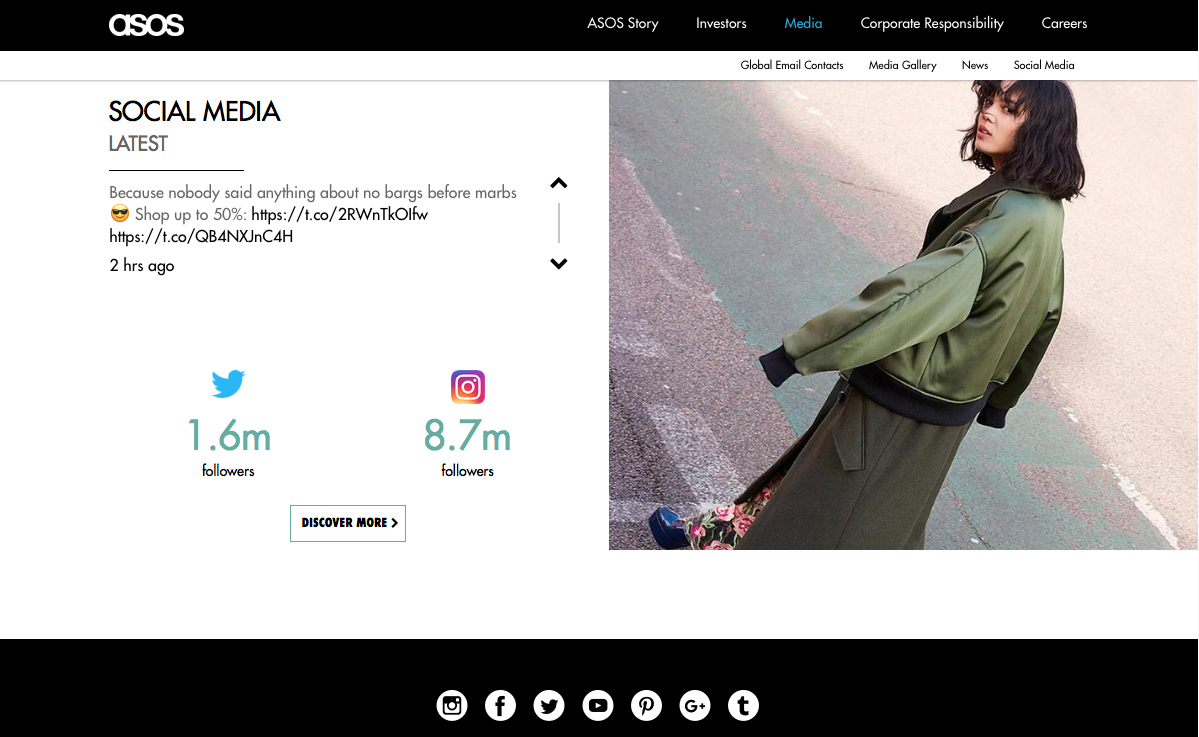Click the 8.7m followers count
The width and height of the screenshot is (1199, 737).
(x=467, y=436)
